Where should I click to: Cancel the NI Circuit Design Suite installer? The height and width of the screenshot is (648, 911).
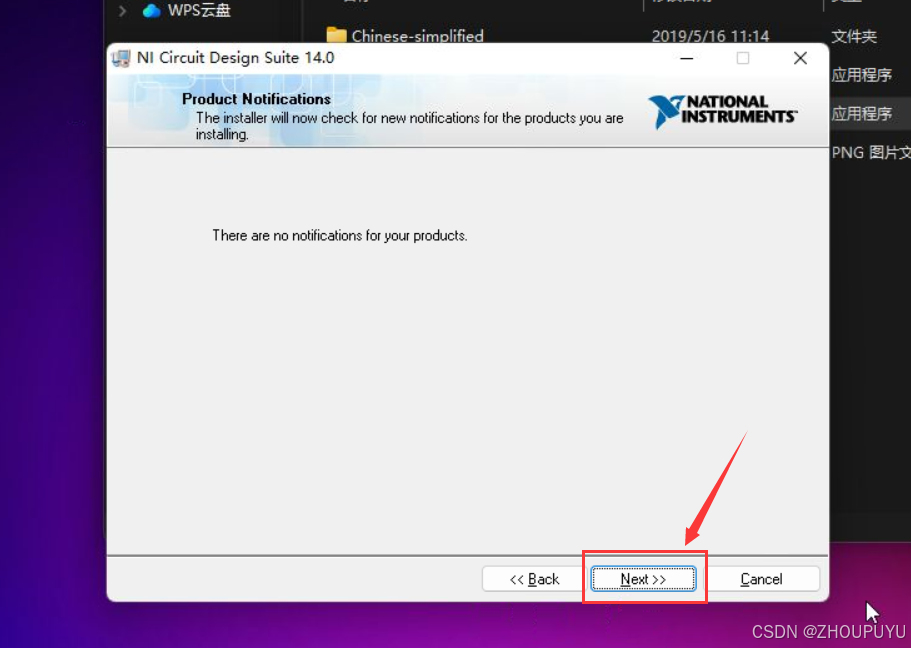pos(761,579)
